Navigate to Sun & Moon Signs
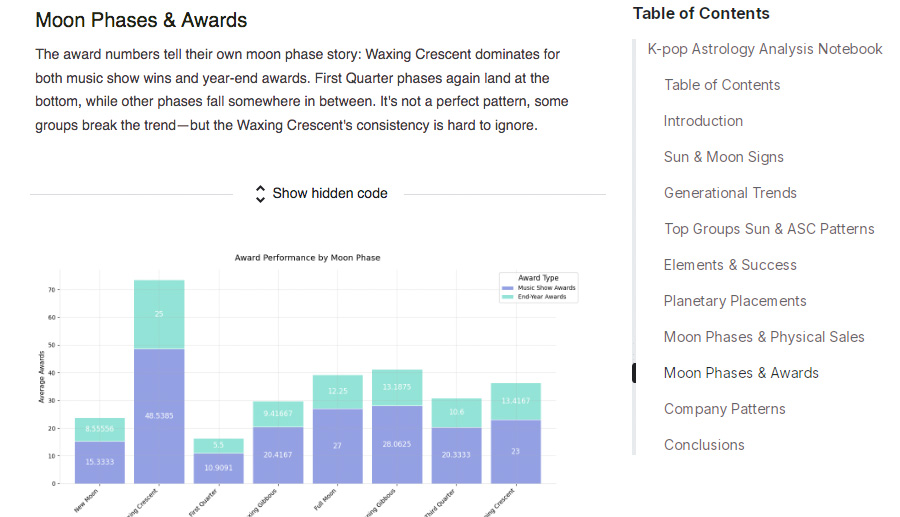 tap(723, 157)
